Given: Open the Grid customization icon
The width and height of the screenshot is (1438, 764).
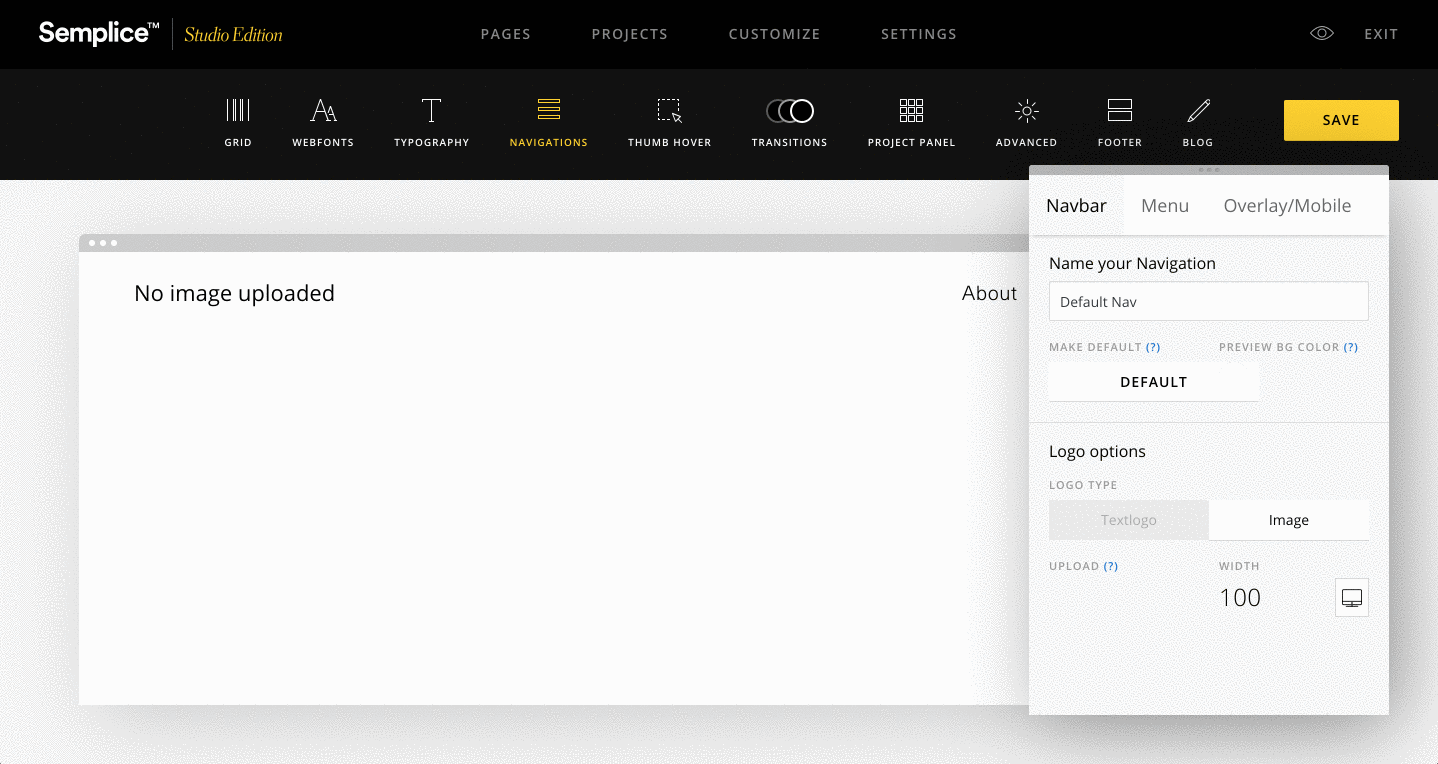Looking at the screenshot, I should pos(238,111).
